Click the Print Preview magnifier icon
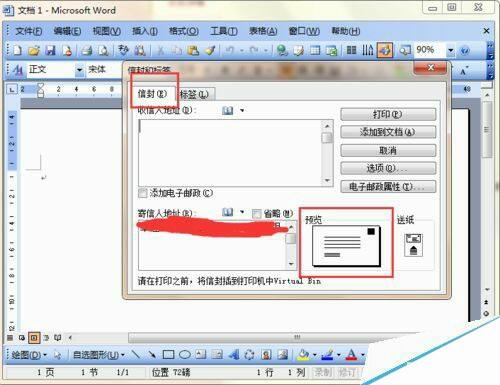 coord(103,50)
